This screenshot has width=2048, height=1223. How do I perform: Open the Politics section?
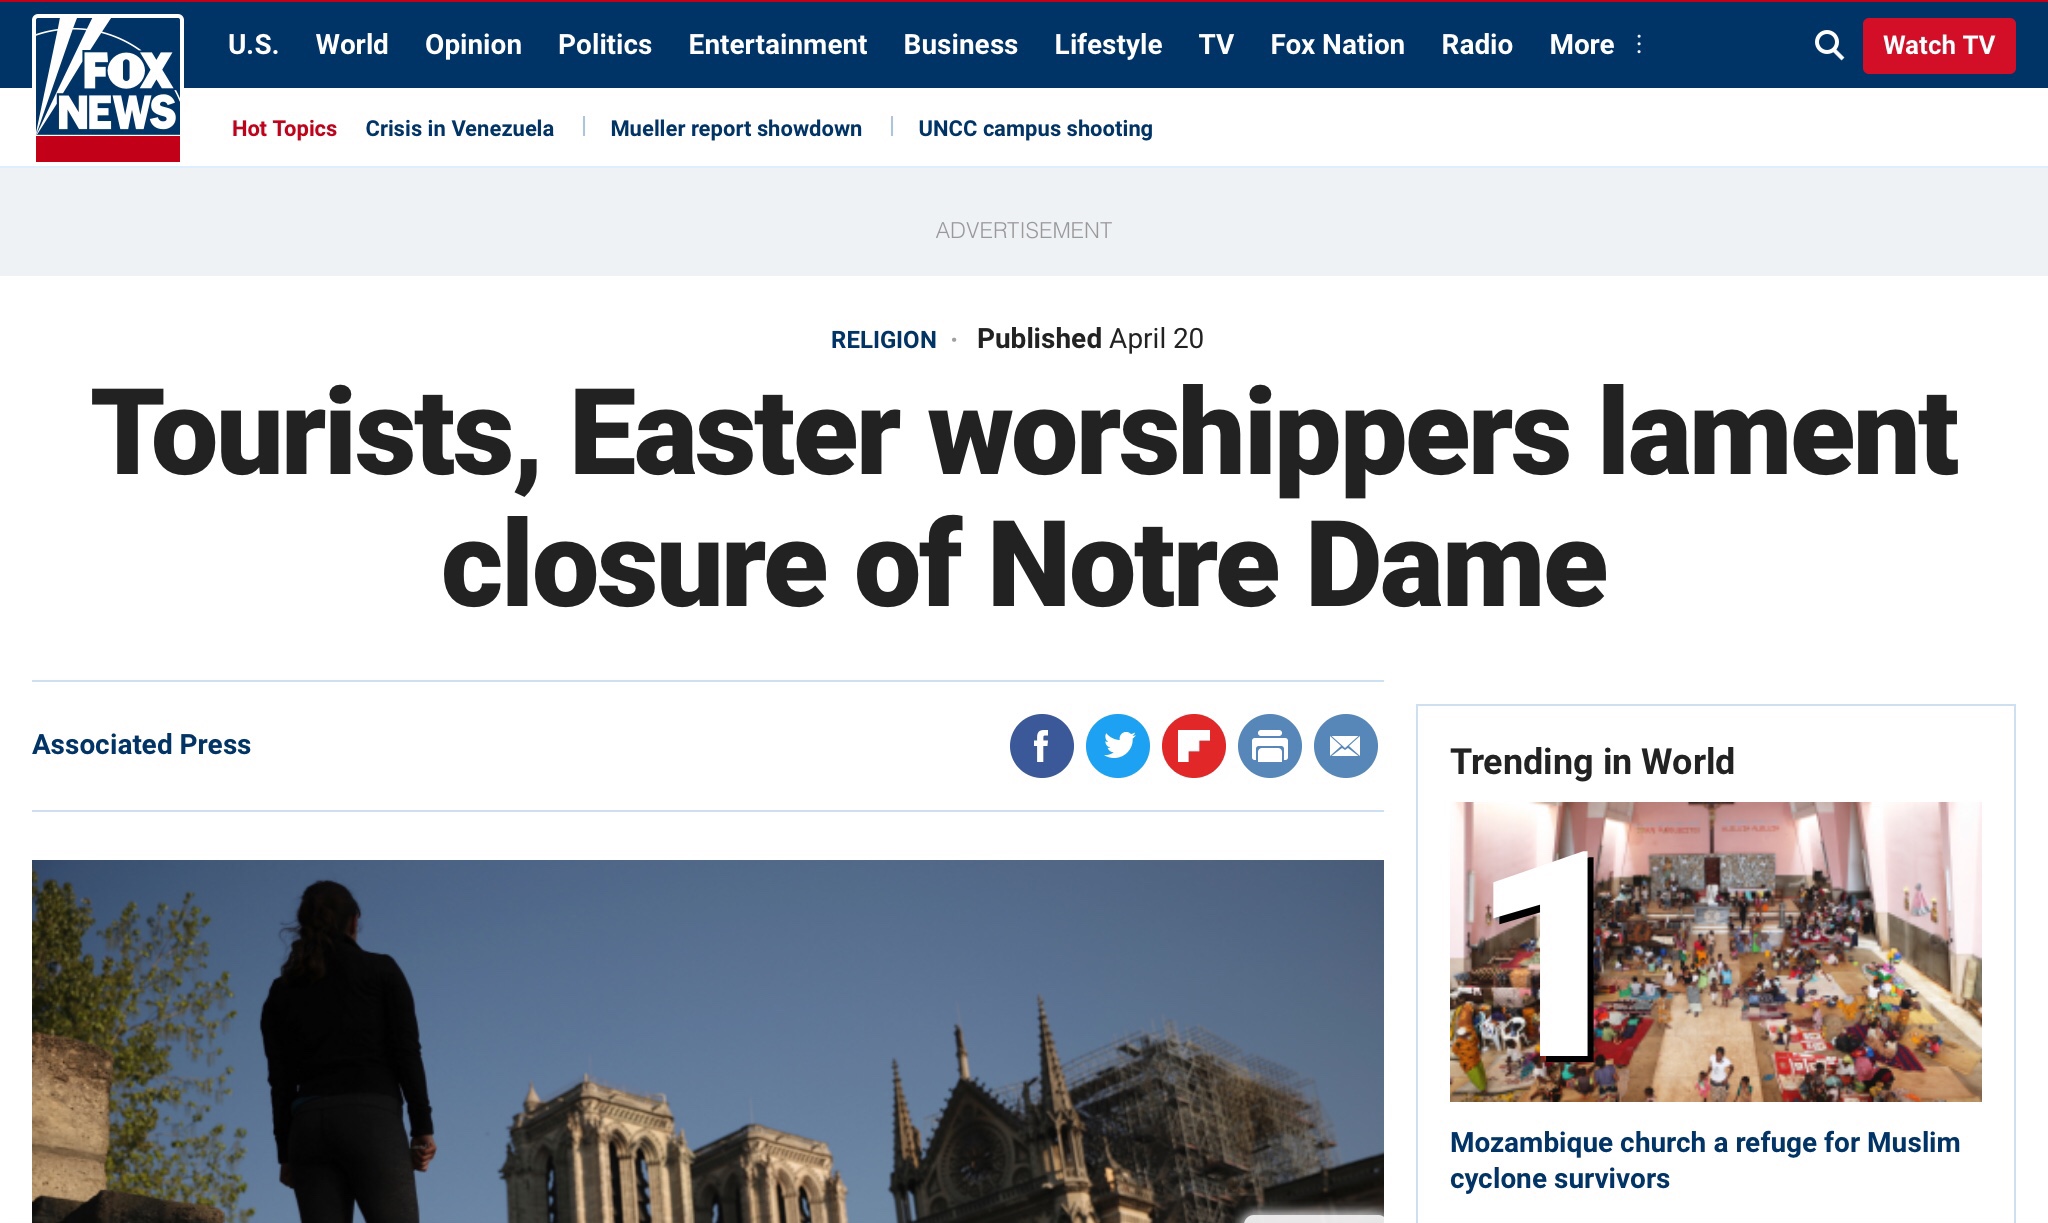pos(604,45)
